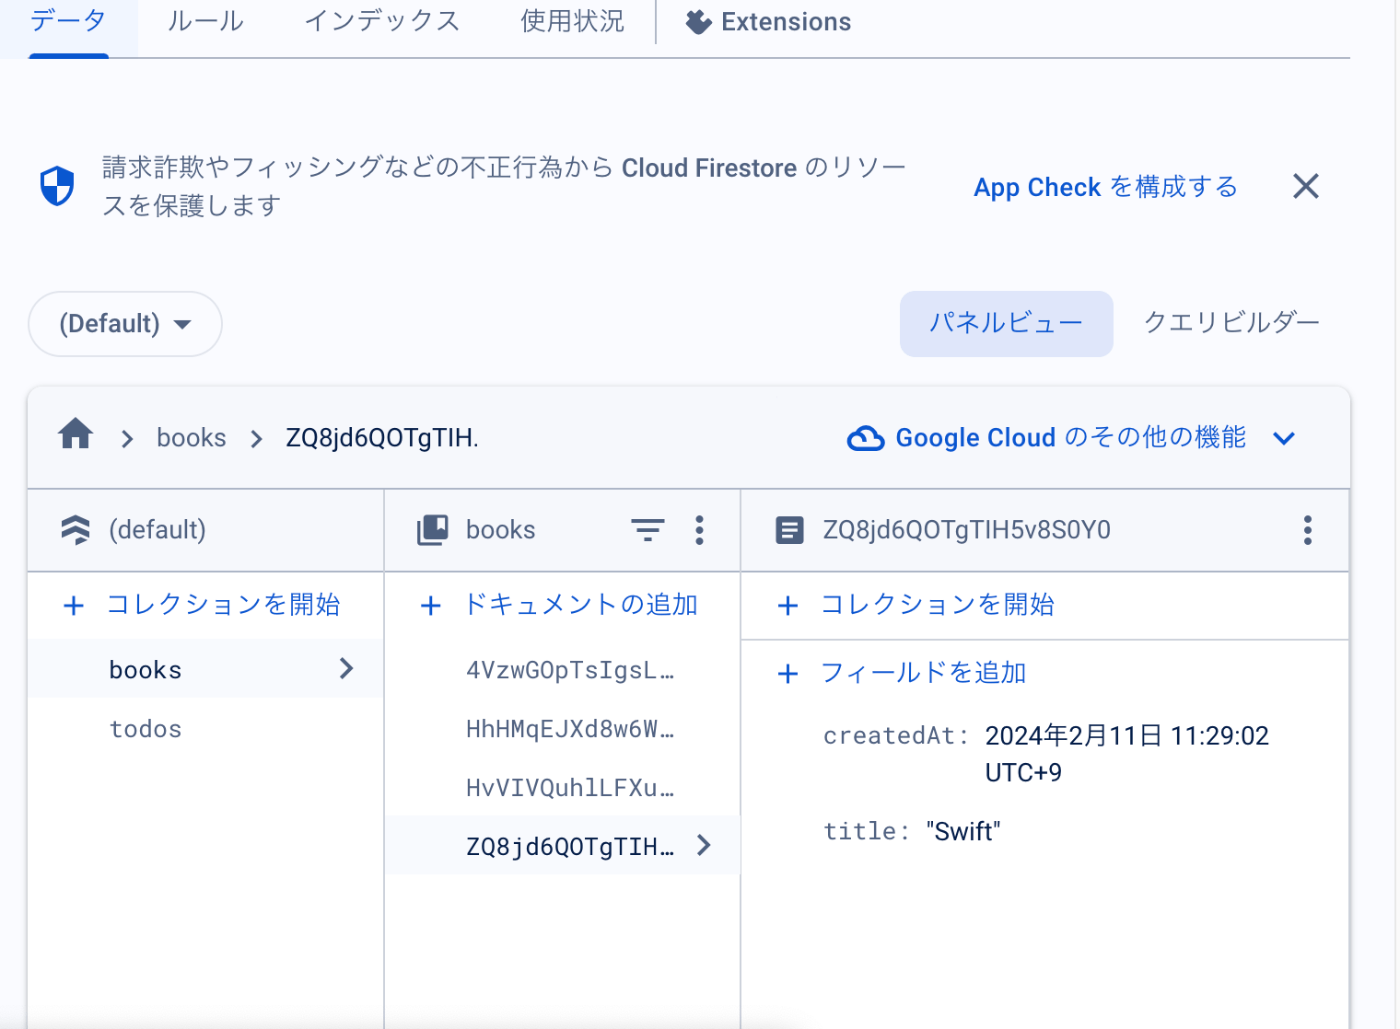Select document HhHMqEJXd8w6W…
The width and height of the screenshot is (1400, 1029).
pyautogui.click(x=569, y=730)
